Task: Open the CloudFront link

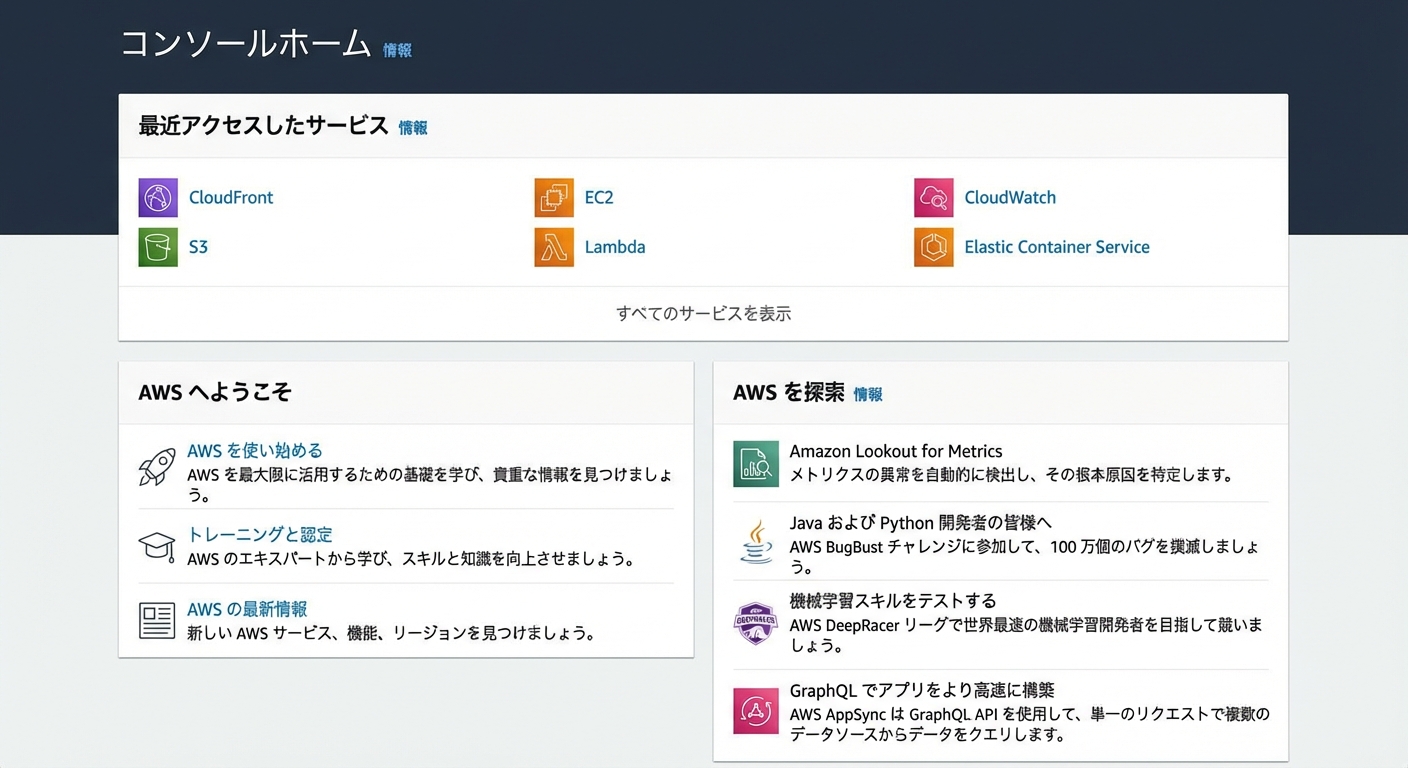Action: (231, 198)
